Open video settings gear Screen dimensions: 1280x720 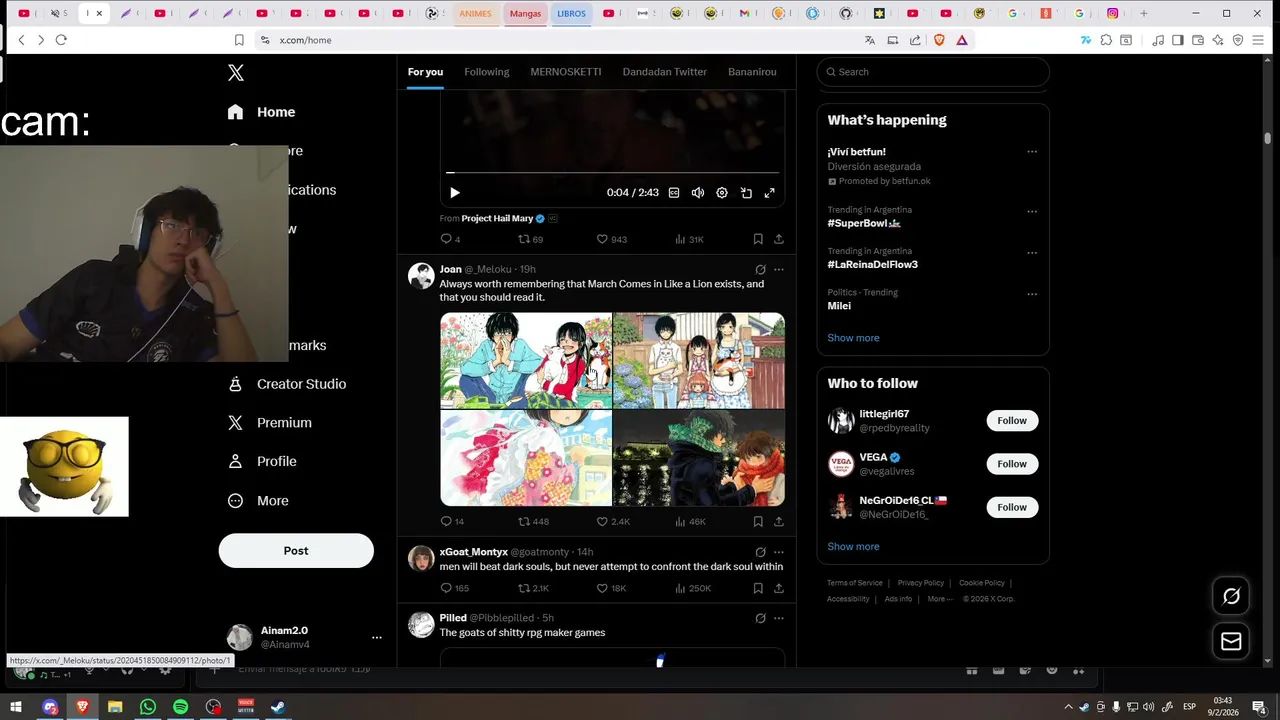tap(722, 193)
